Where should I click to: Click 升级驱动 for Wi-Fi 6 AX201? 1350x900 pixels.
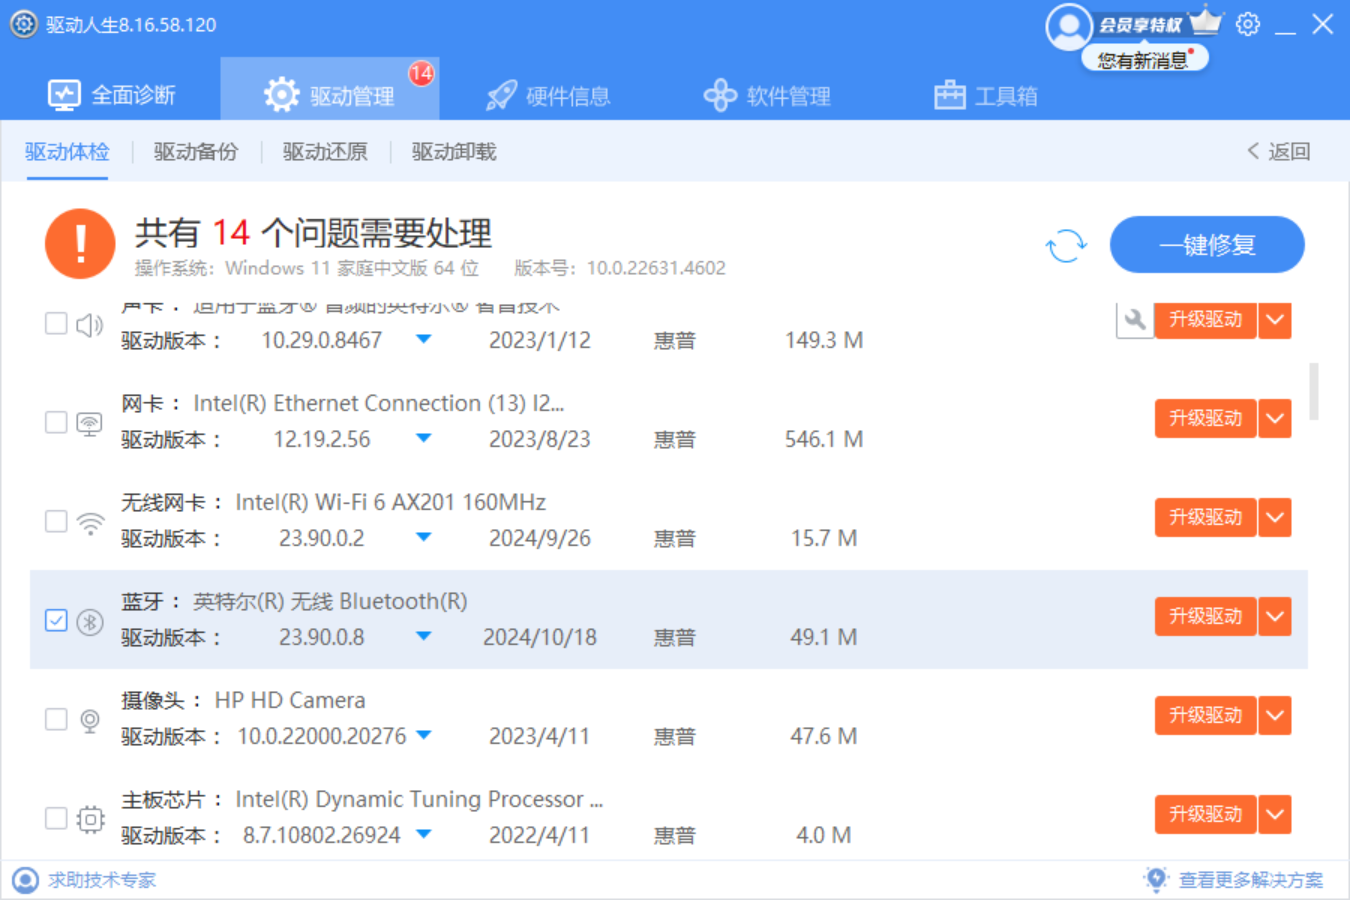click(1205, 517)
